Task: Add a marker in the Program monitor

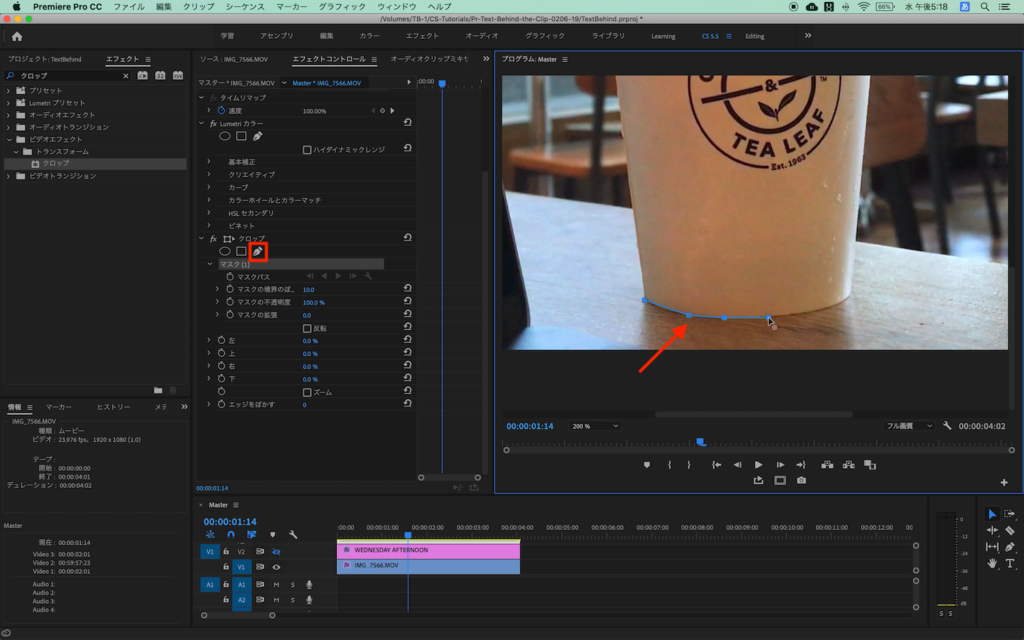Action: [647, 465]
